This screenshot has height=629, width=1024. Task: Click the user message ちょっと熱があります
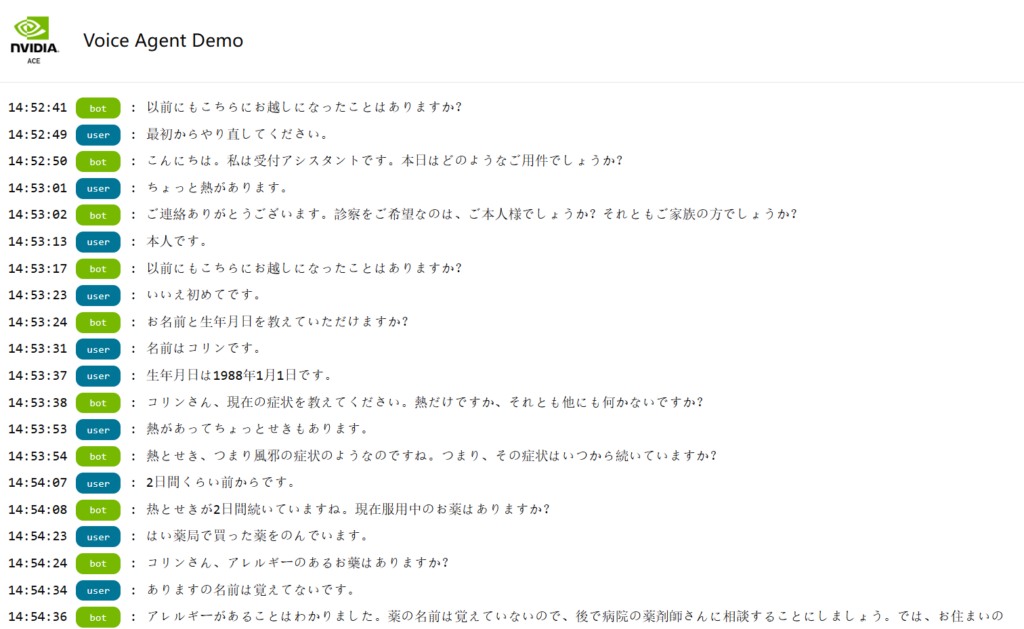pos(217,188)
